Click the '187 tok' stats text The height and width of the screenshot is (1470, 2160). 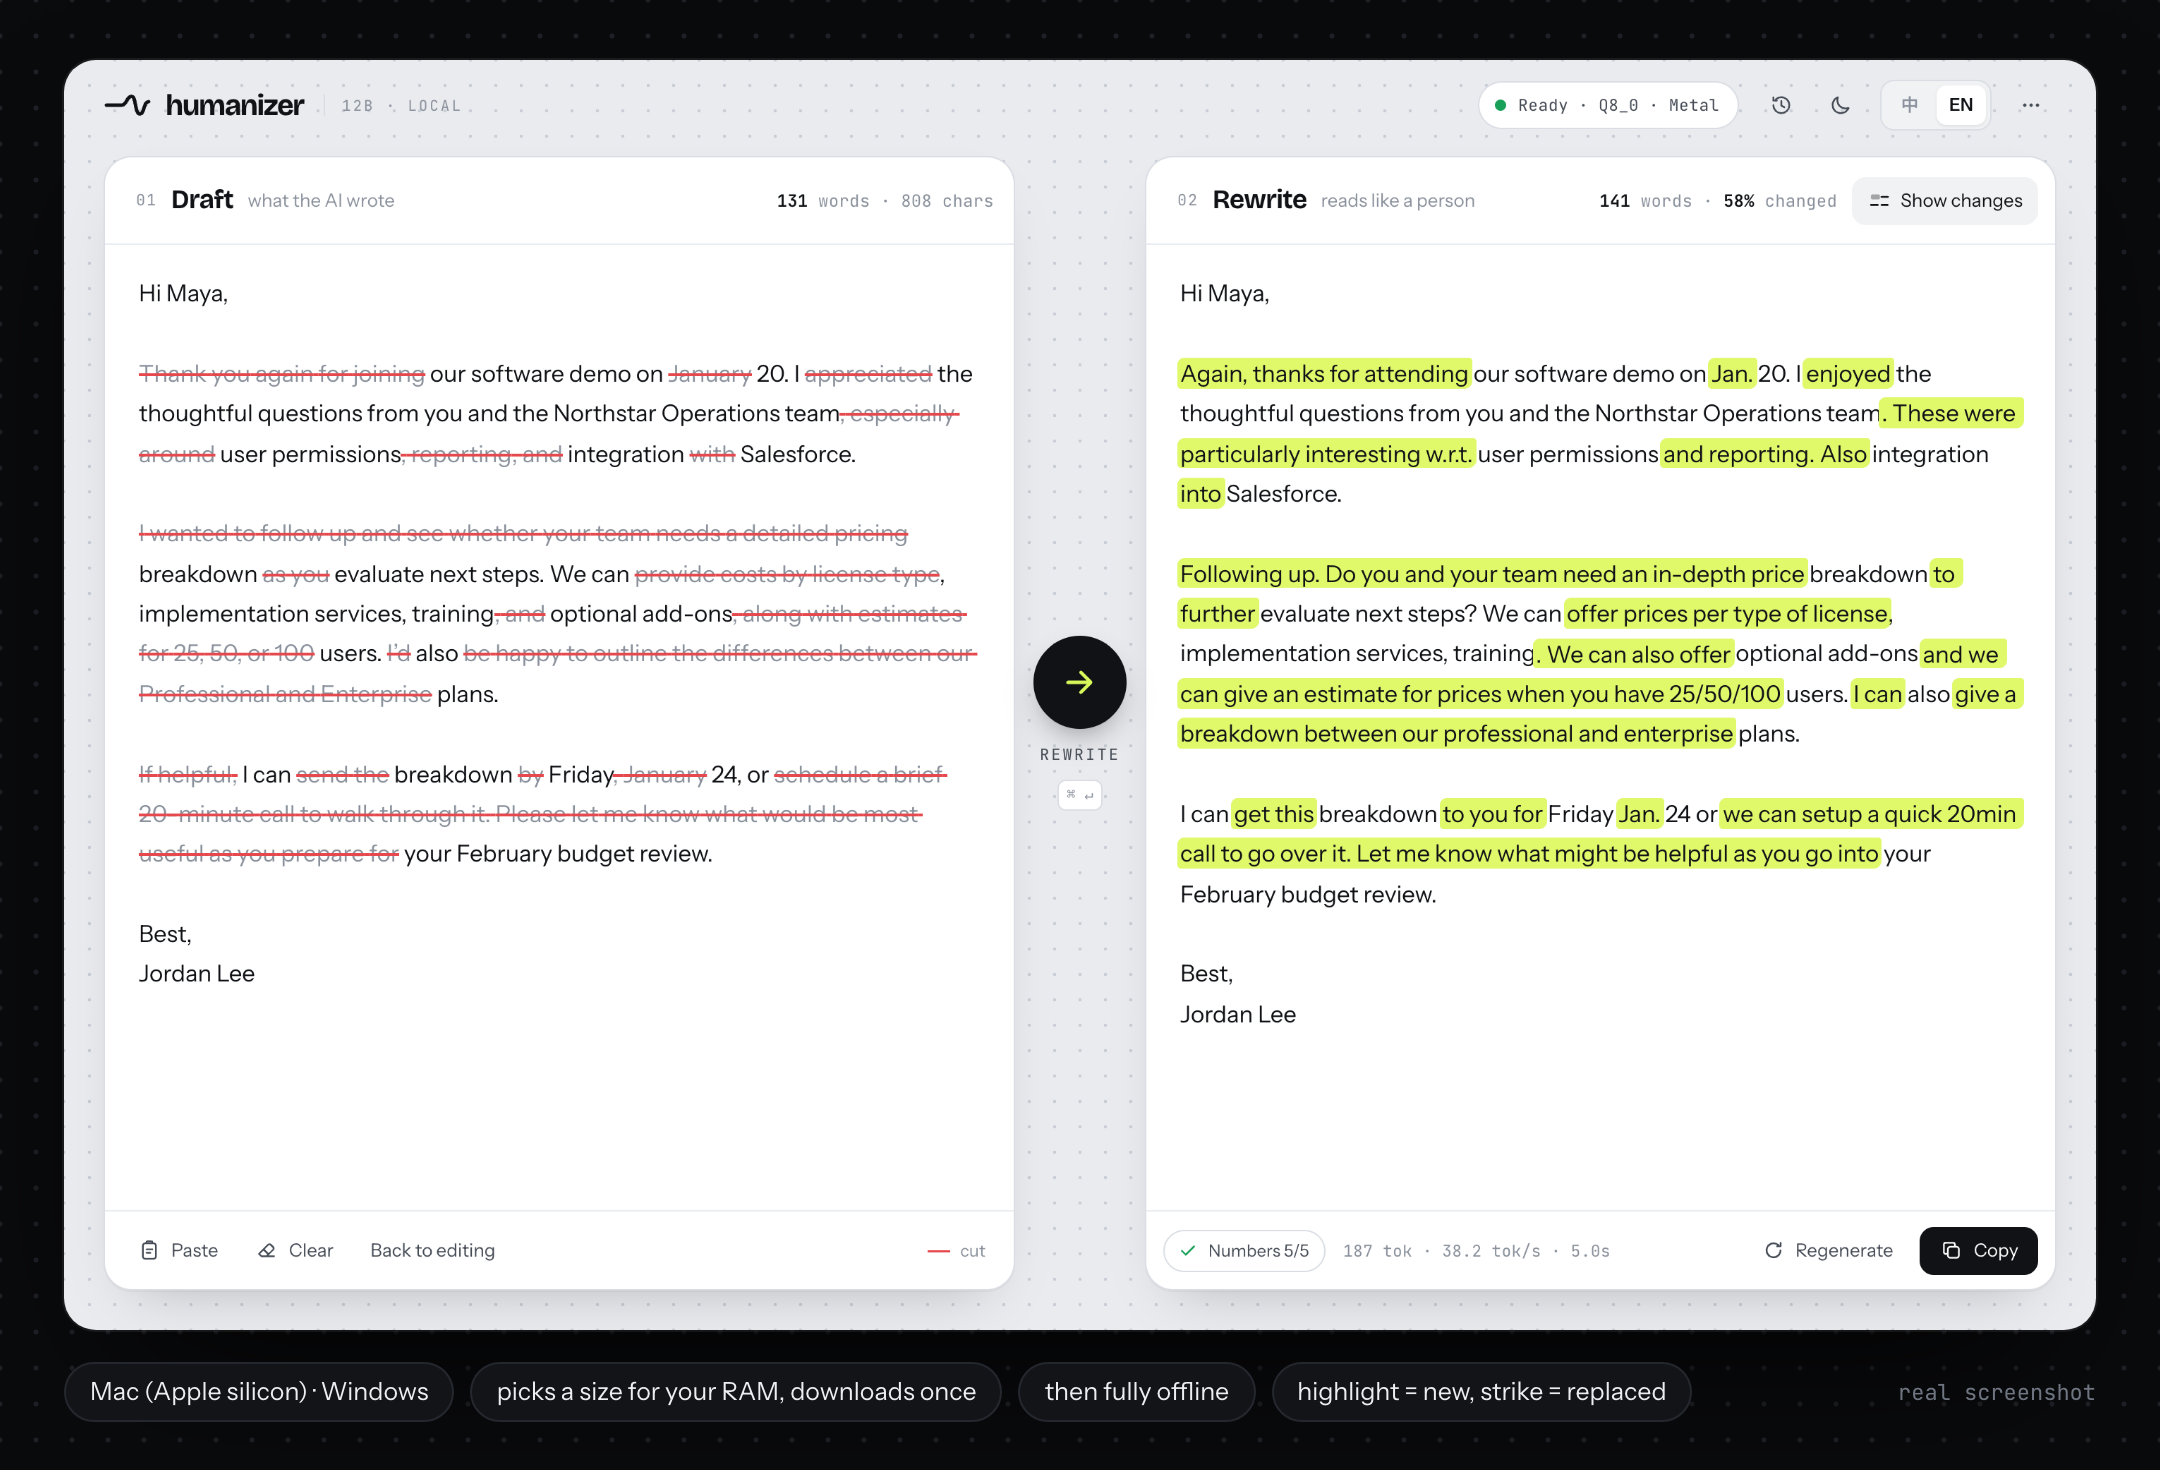[x=1377, y=1251]
